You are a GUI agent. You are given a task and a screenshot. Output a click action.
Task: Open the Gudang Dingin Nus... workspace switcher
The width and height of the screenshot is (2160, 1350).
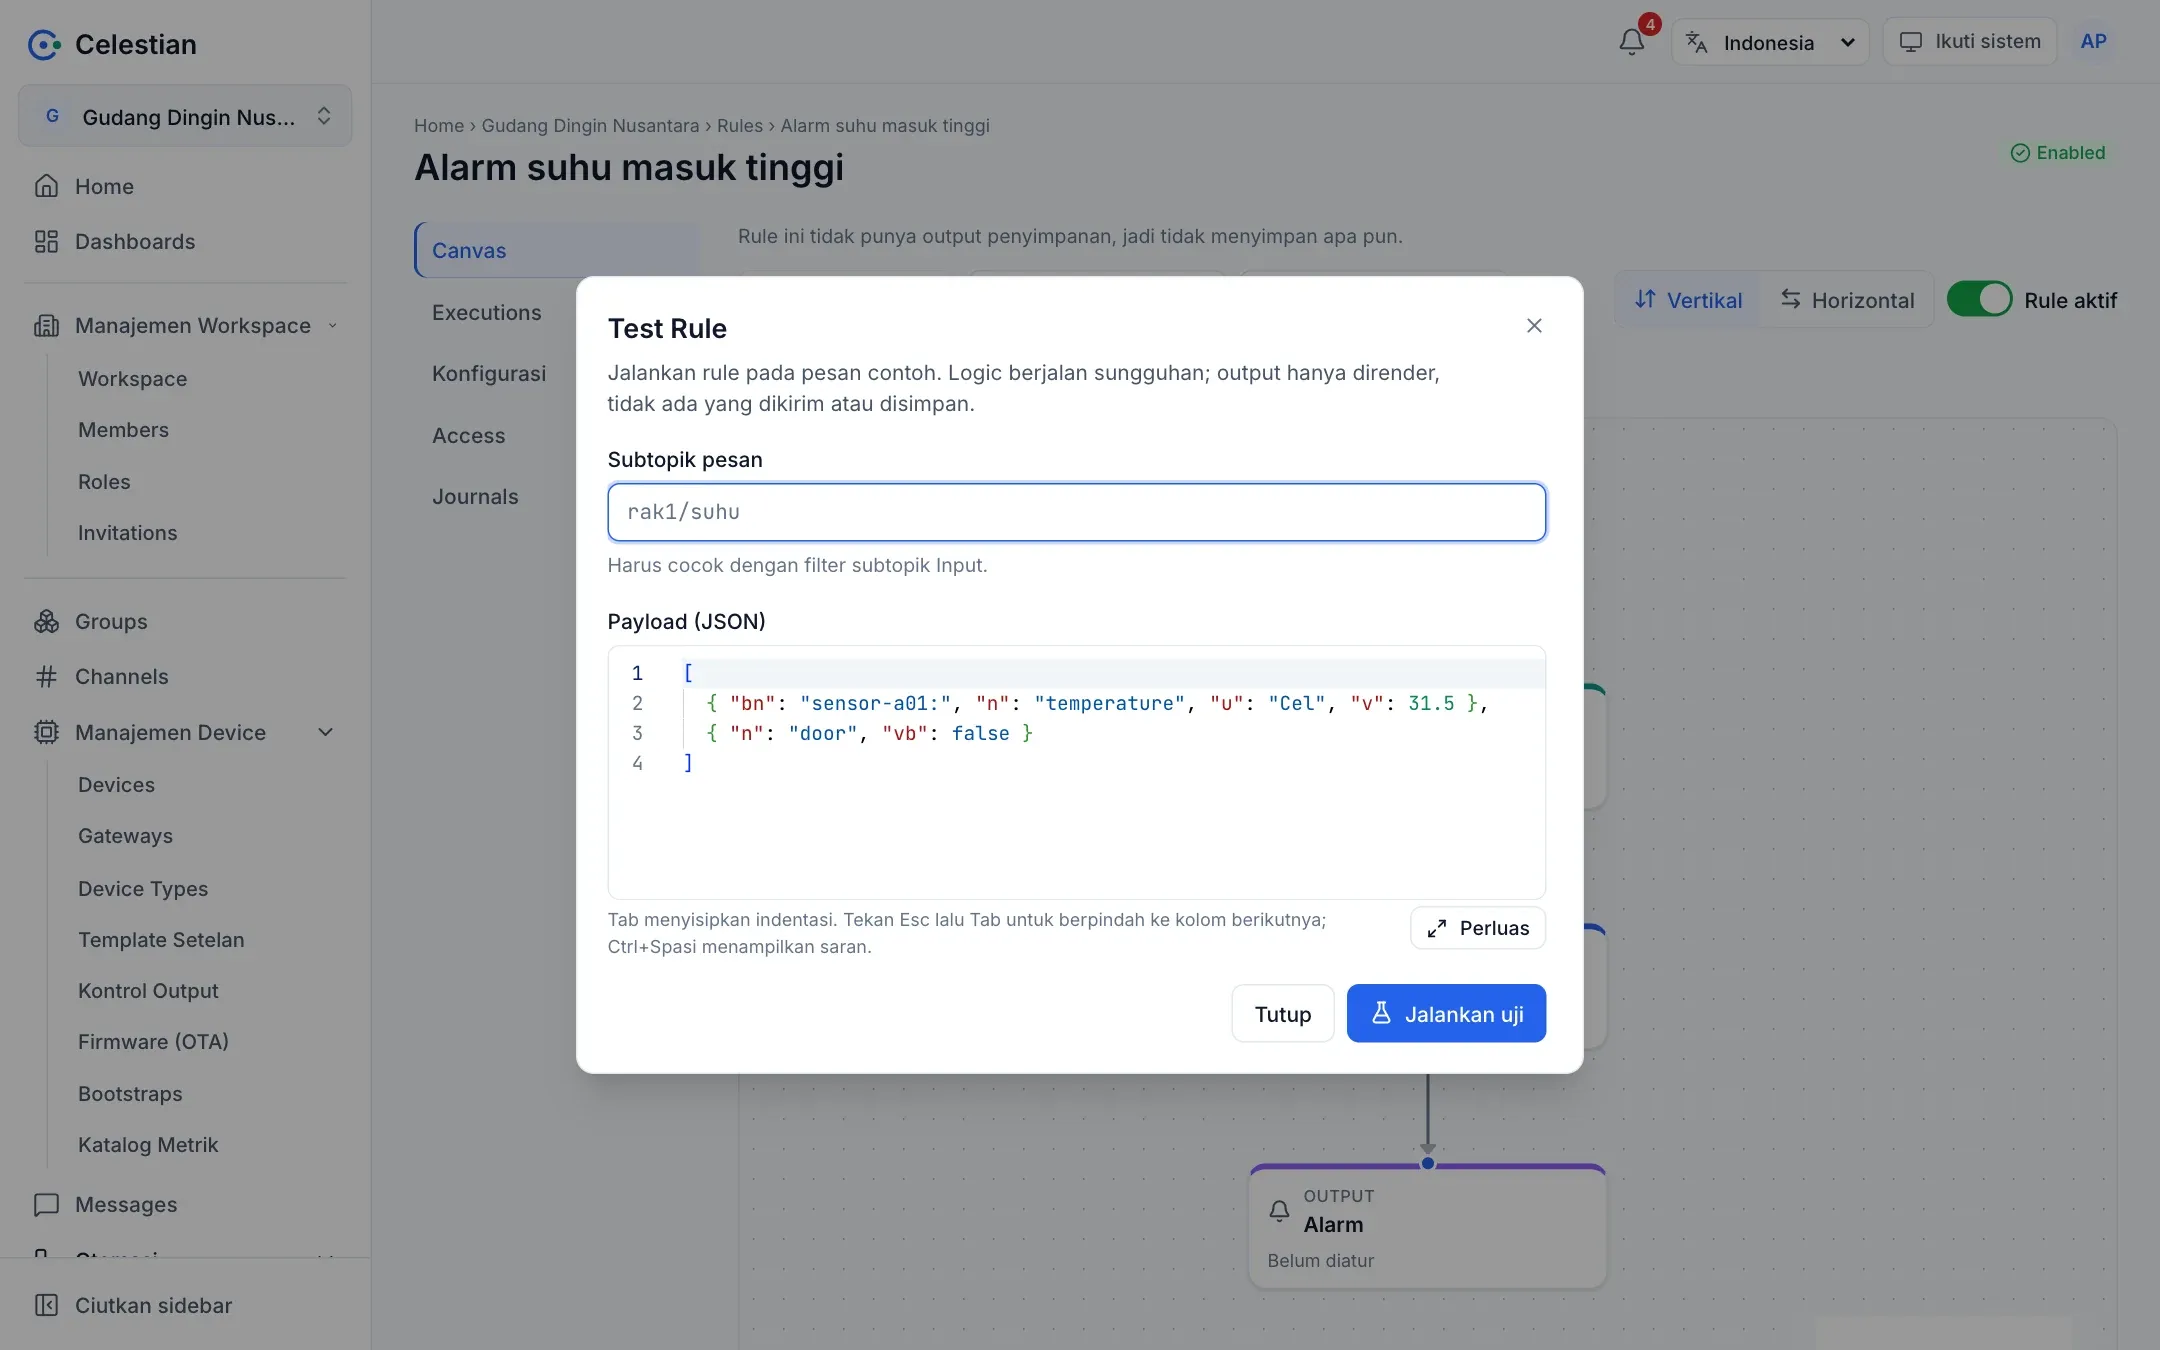185,116
